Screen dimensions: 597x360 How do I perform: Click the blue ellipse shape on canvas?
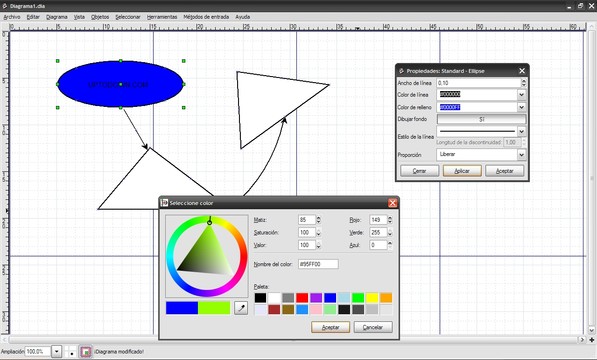tap(120, 84)
